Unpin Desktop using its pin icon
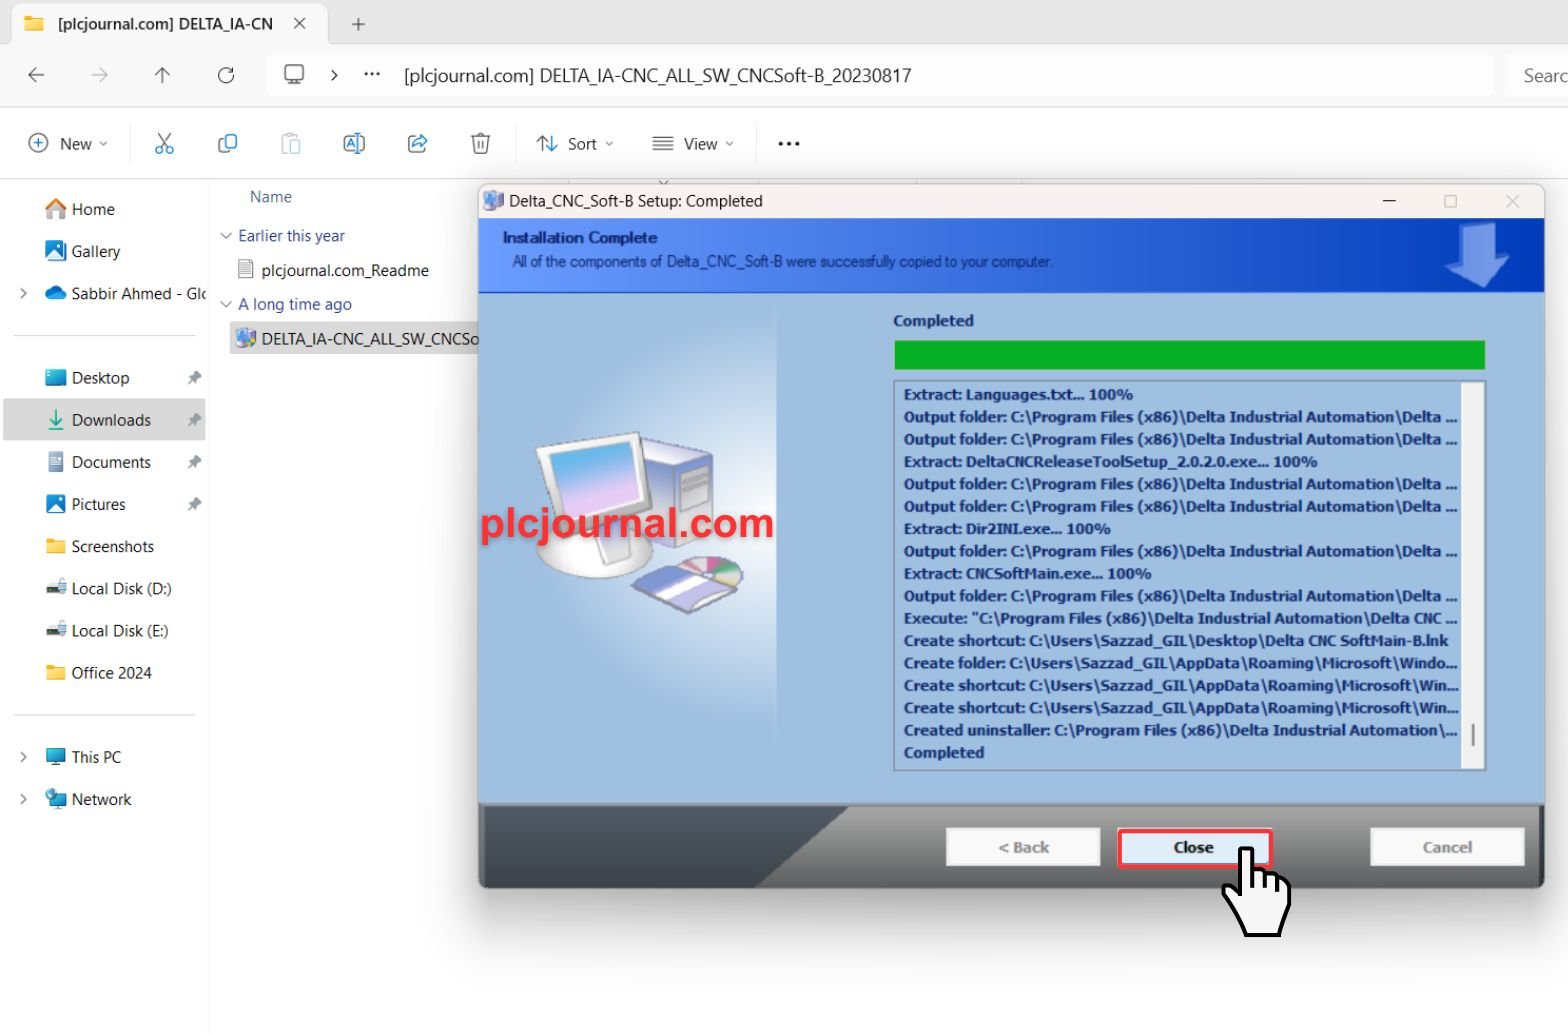The image size is (1568, 1033). 194,378
